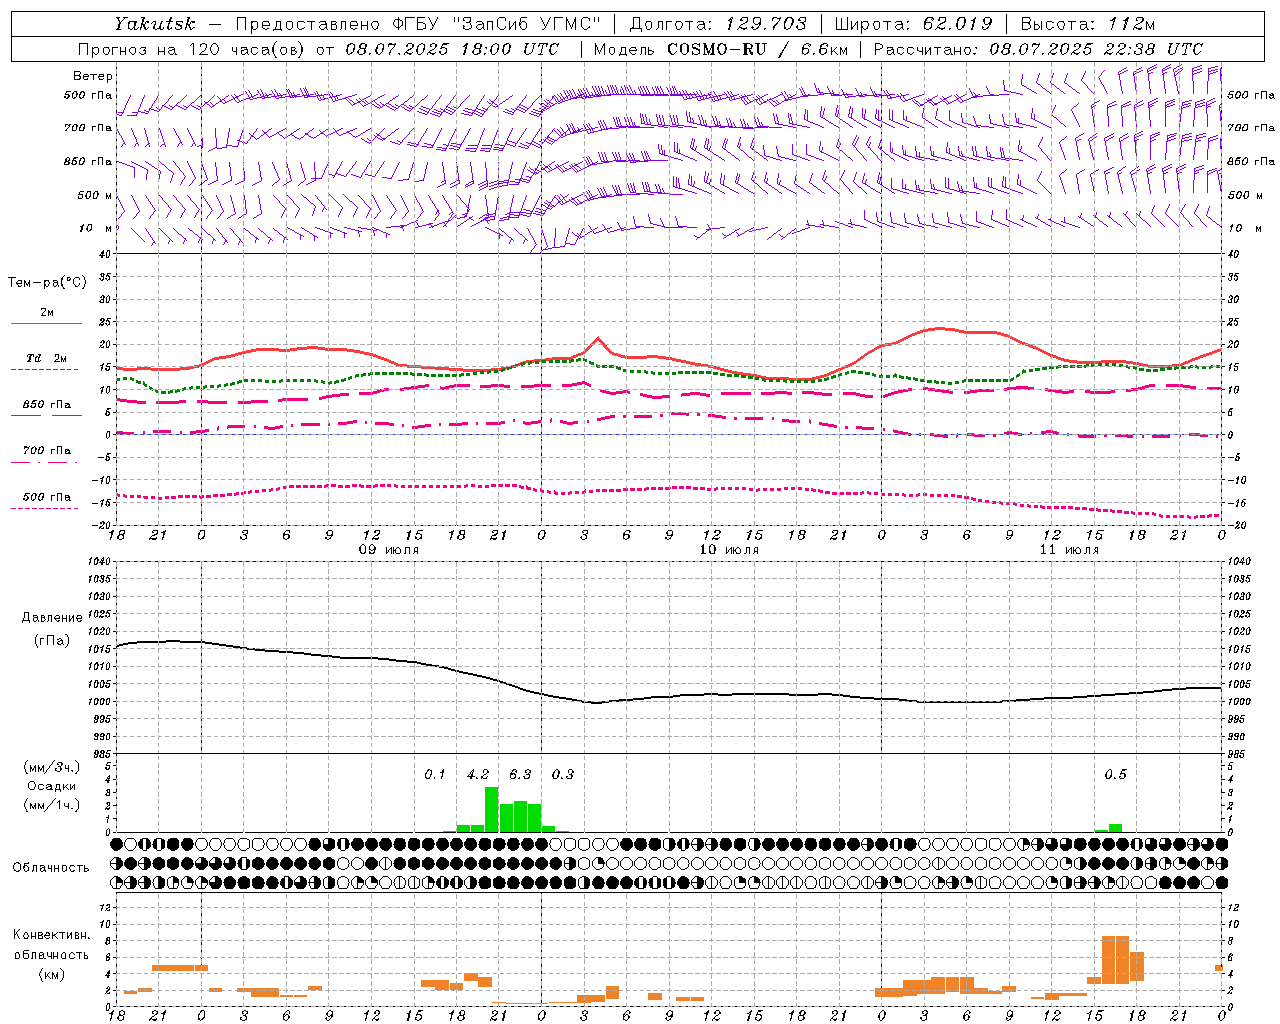The width and height of the screenshot is (1280, 1024).
Task: Click the '(км)' unit label
Action: click(51, 975)
